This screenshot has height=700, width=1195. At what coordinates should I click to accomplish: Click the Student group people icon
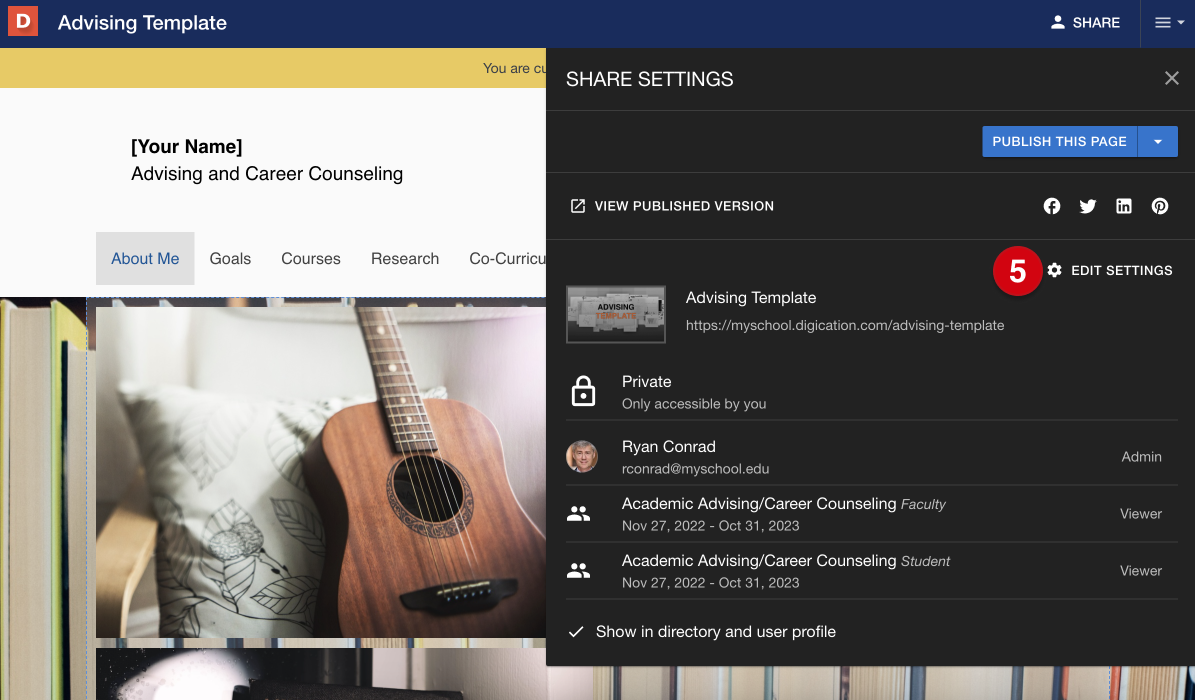(578, 570)
